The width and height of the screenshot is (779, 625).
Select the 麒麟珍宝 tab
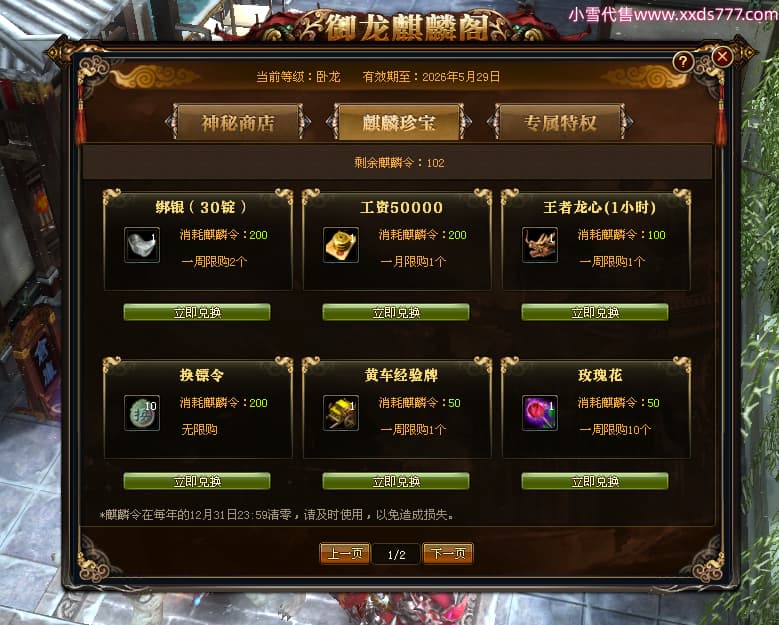point(398,122)
